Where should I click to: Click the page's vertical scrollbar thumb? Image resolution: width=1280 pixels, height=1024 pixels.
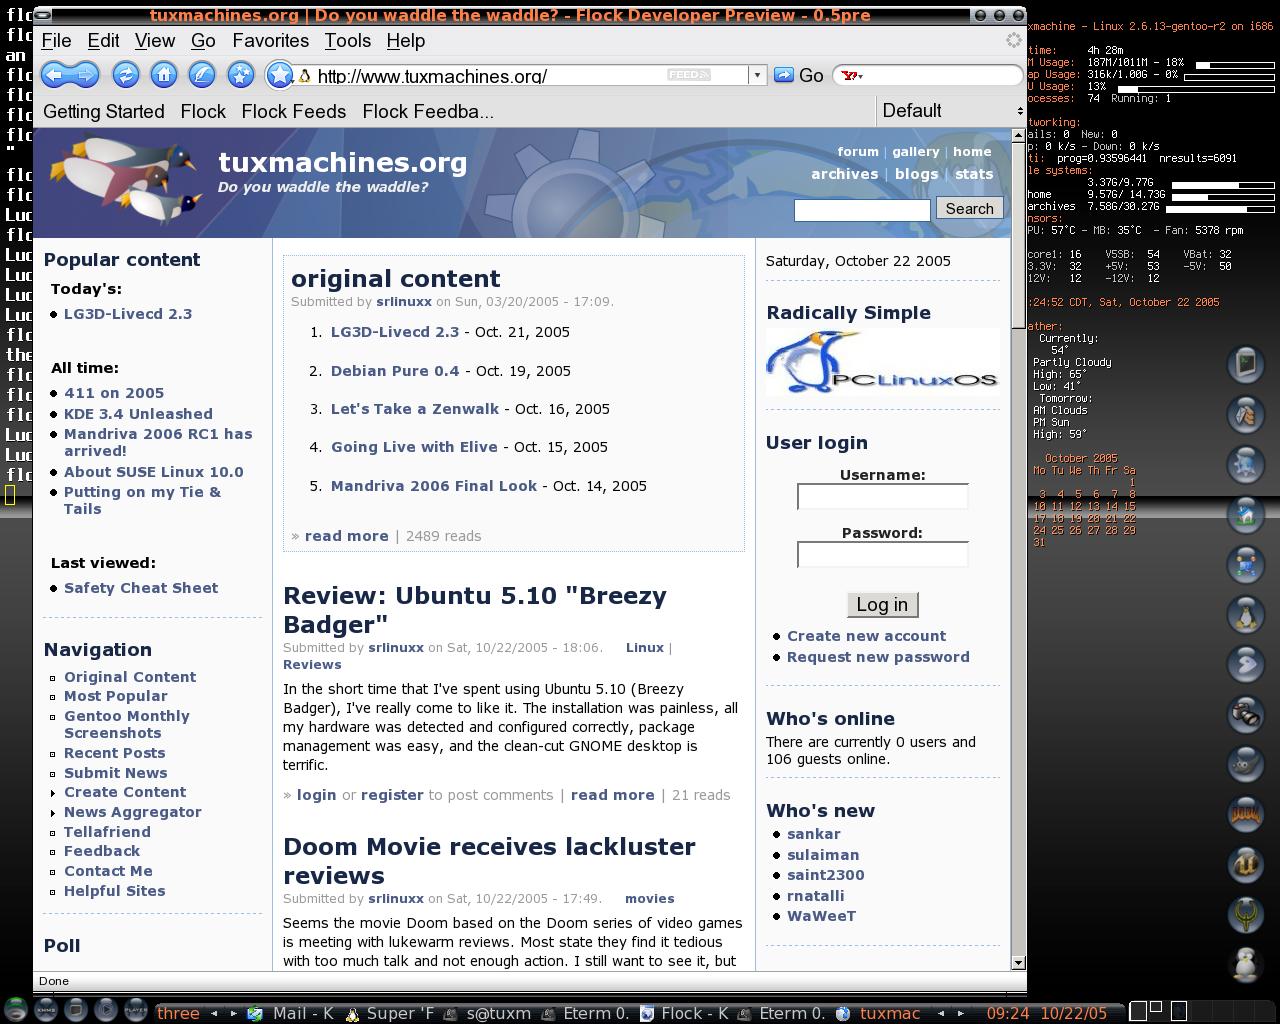[x=1019, y=234]
